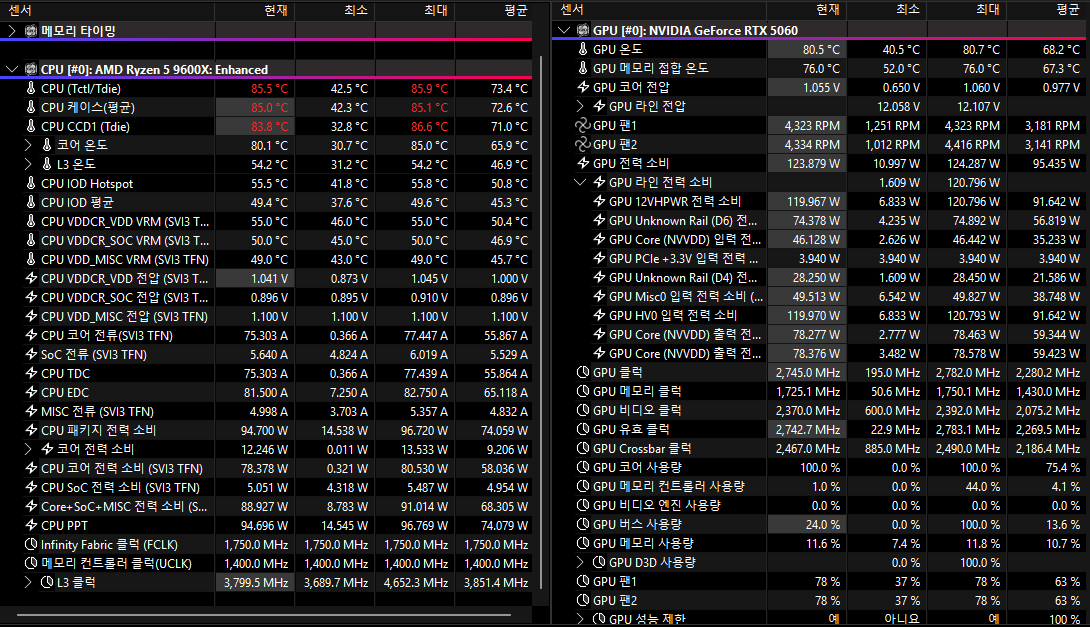Click the chip icon beside 메모리 타이밍
This screenshot has height=627, width=1090.
point(31,31)
